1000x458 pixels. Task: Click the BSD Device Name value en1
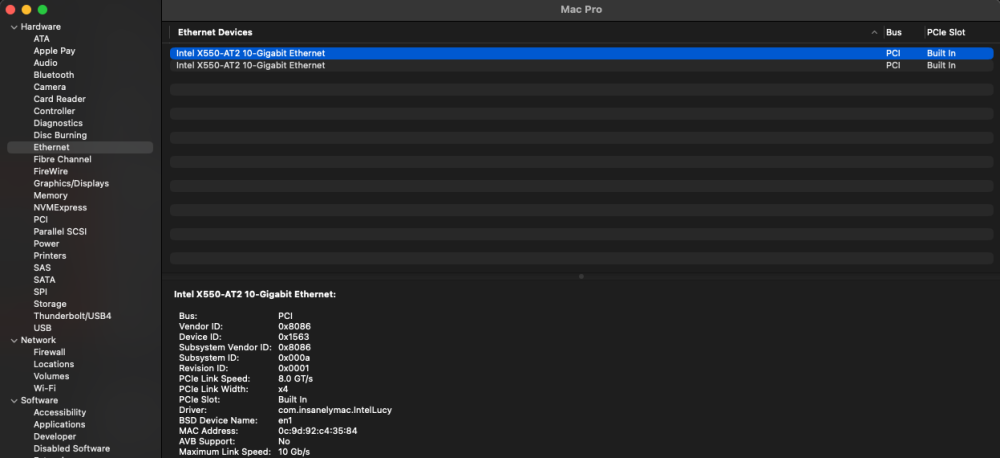tap(285, 421)
